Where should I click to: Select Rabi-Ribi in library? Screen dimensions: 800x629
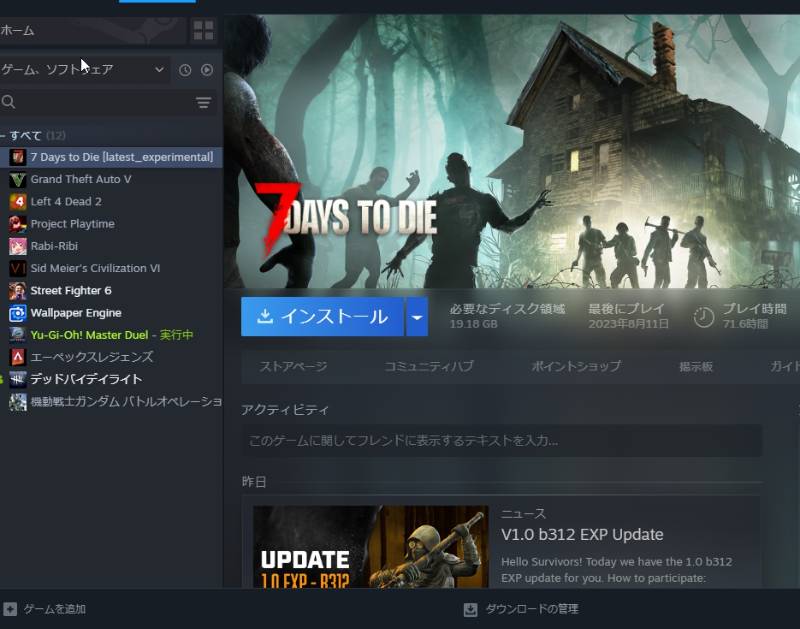coord(111,246)
